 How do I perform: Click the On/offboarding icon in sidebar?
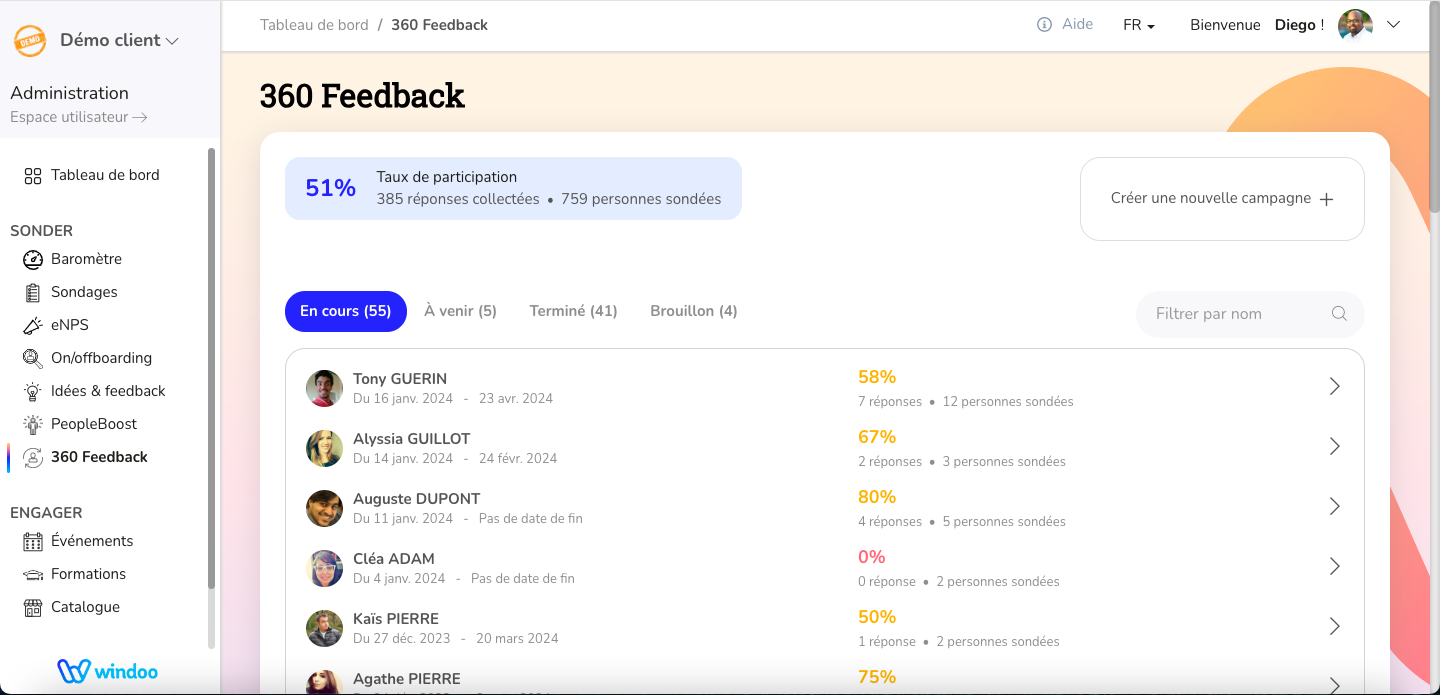[x=33, y=358]
